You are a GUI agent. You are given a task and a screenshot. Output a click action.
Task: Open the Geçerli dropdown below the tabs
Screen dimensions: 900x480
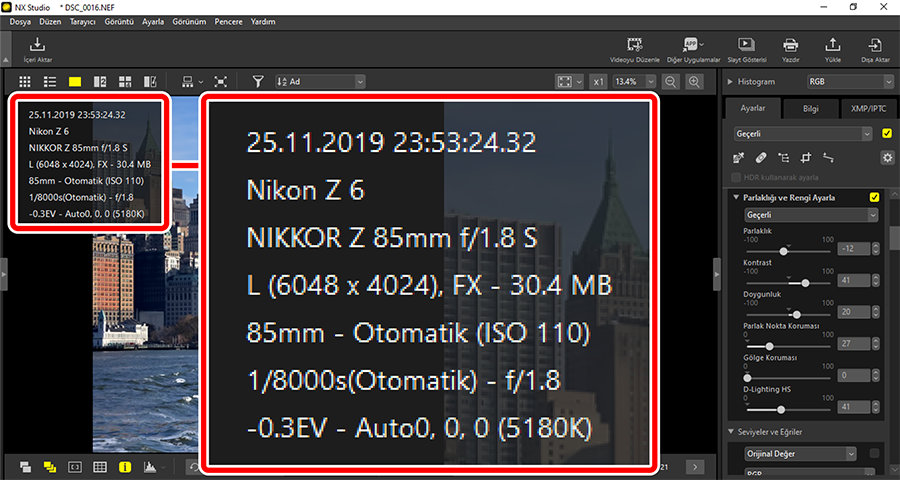coord(803,134)
